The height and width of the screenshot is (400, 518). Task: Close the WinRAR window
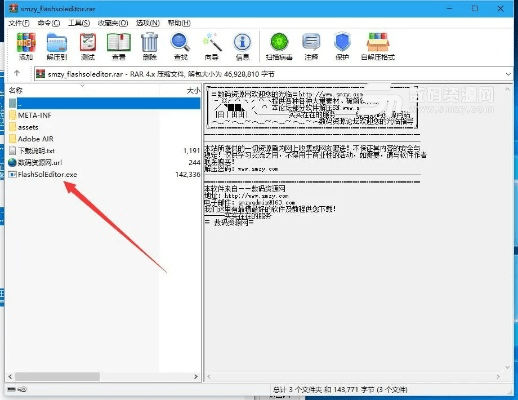[x=500, y=9]
